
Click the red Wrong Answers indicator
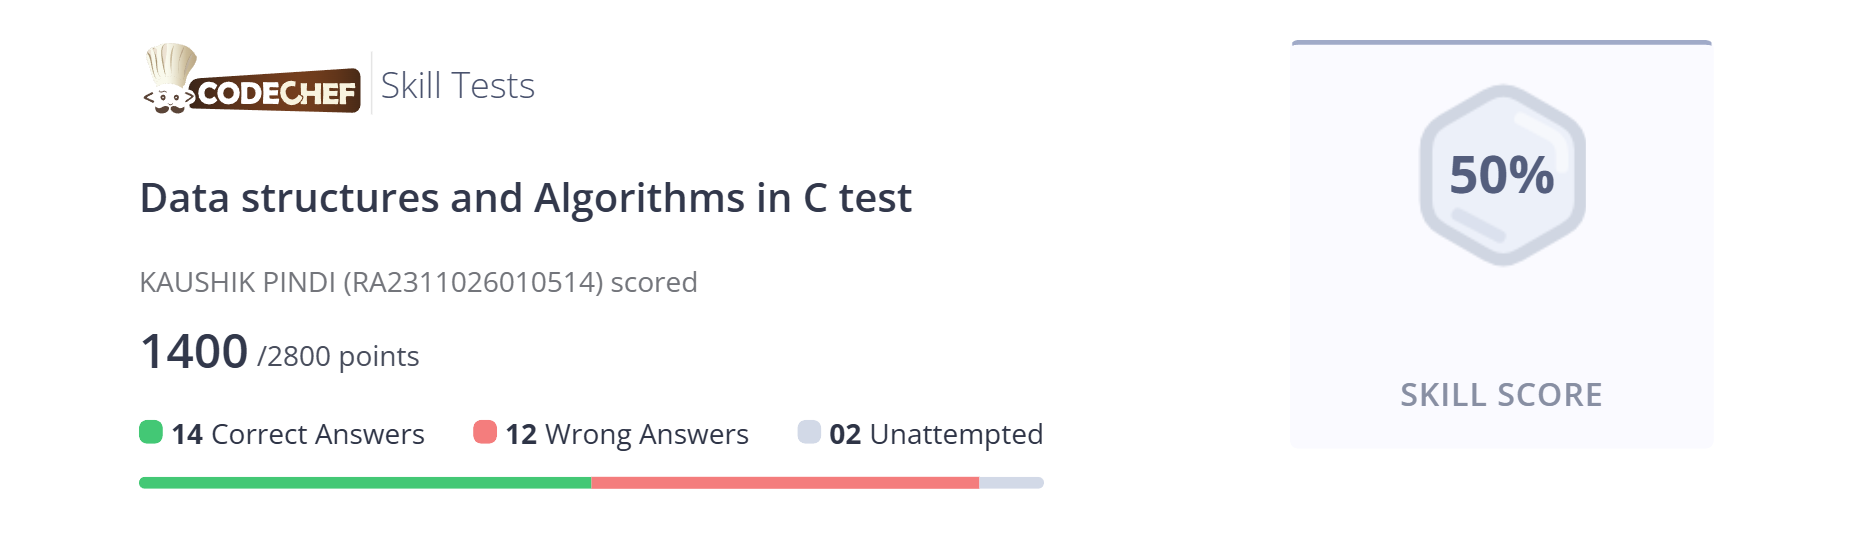pos(485,432)
